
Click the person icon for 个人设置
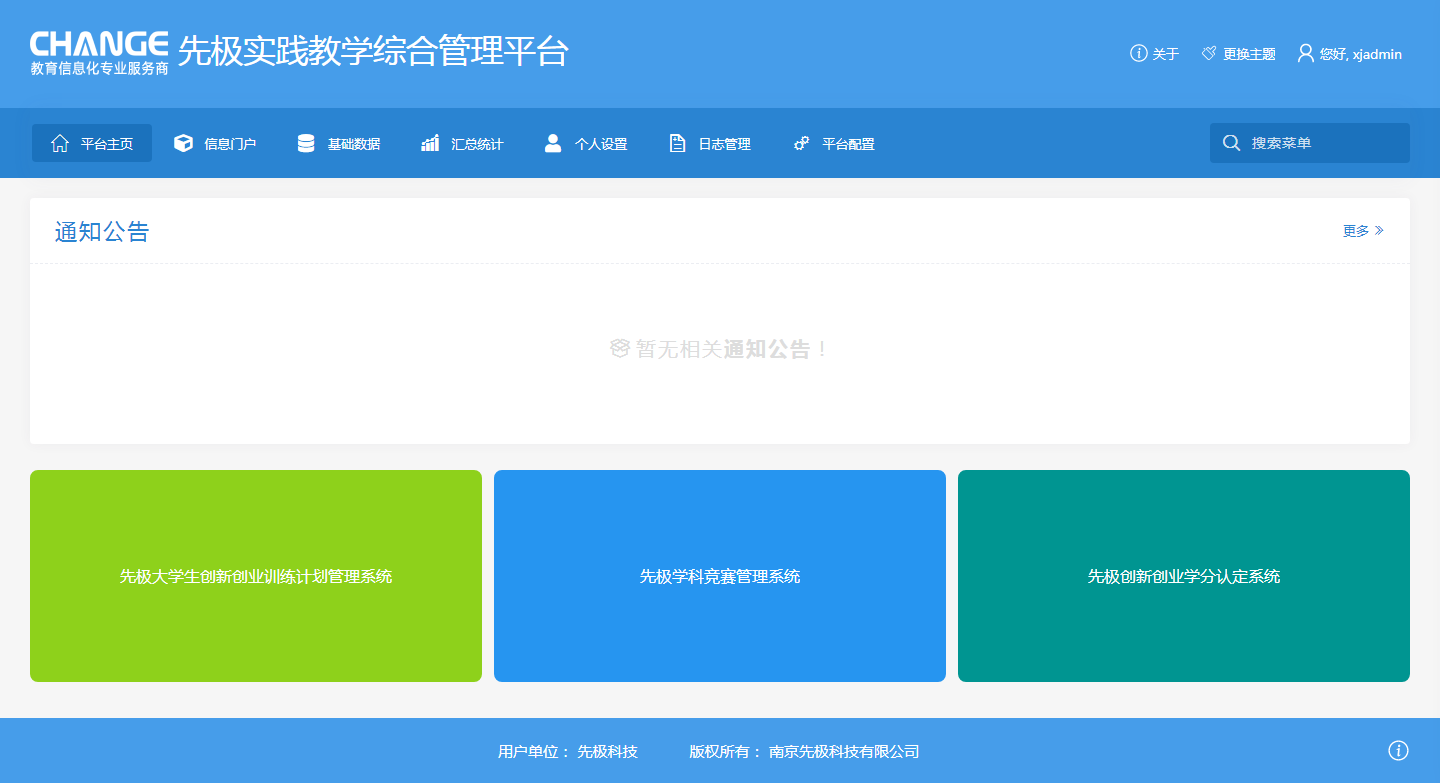coord(553,143)
